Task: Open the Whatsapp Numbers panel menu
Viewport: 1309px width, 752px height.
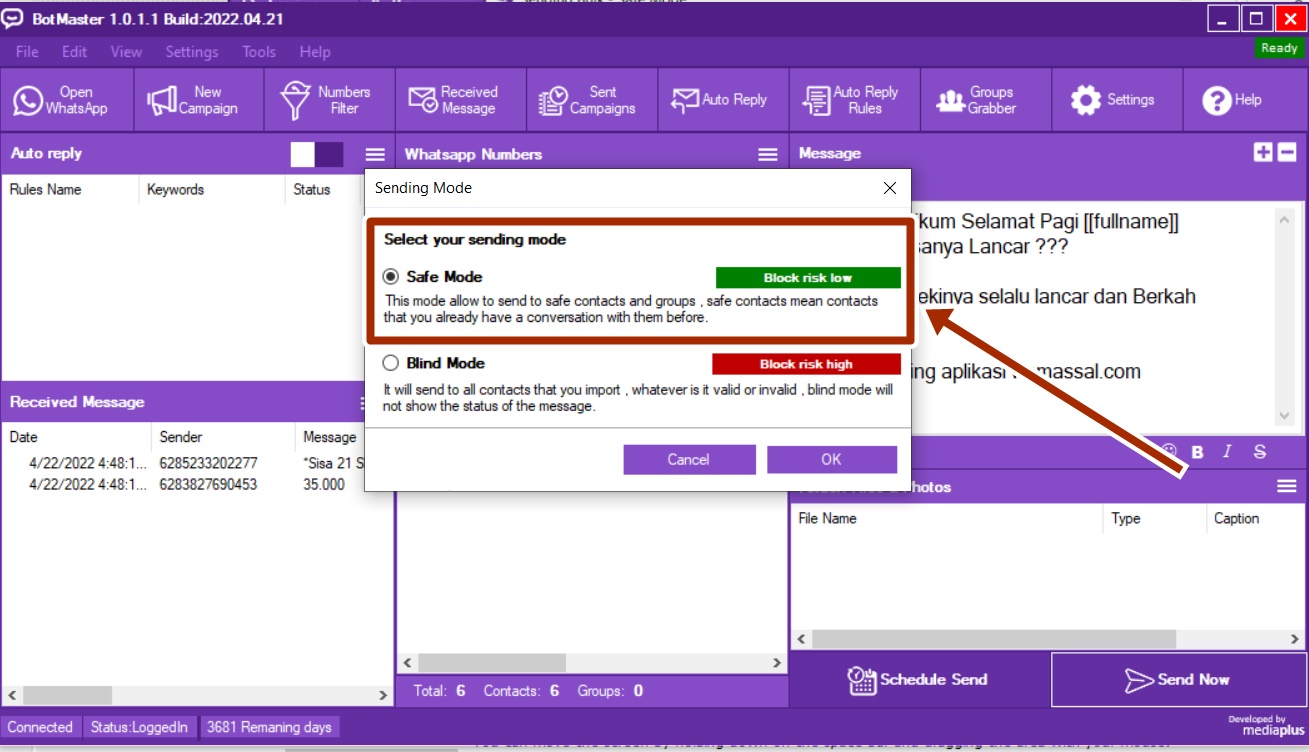Action: [768, 154]
